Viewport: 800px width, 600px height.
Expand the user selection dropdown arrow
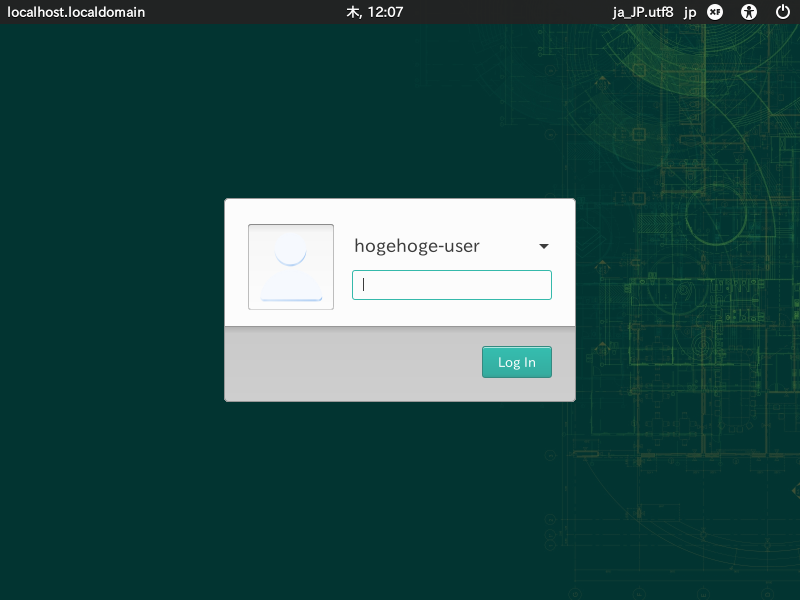544,246
